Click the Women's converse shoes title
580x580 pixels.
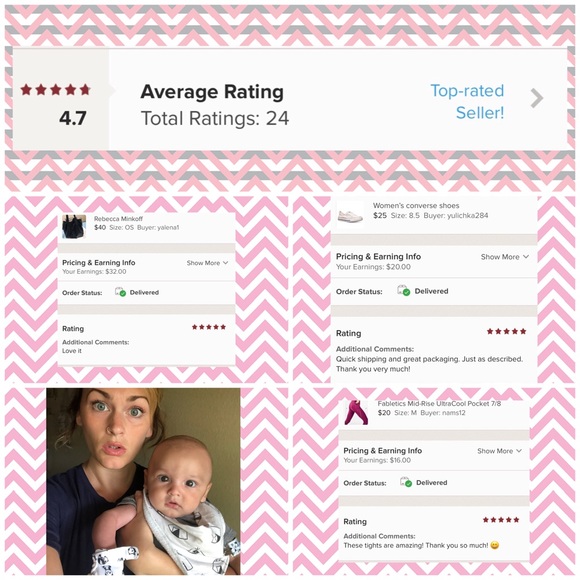(416, 206)
